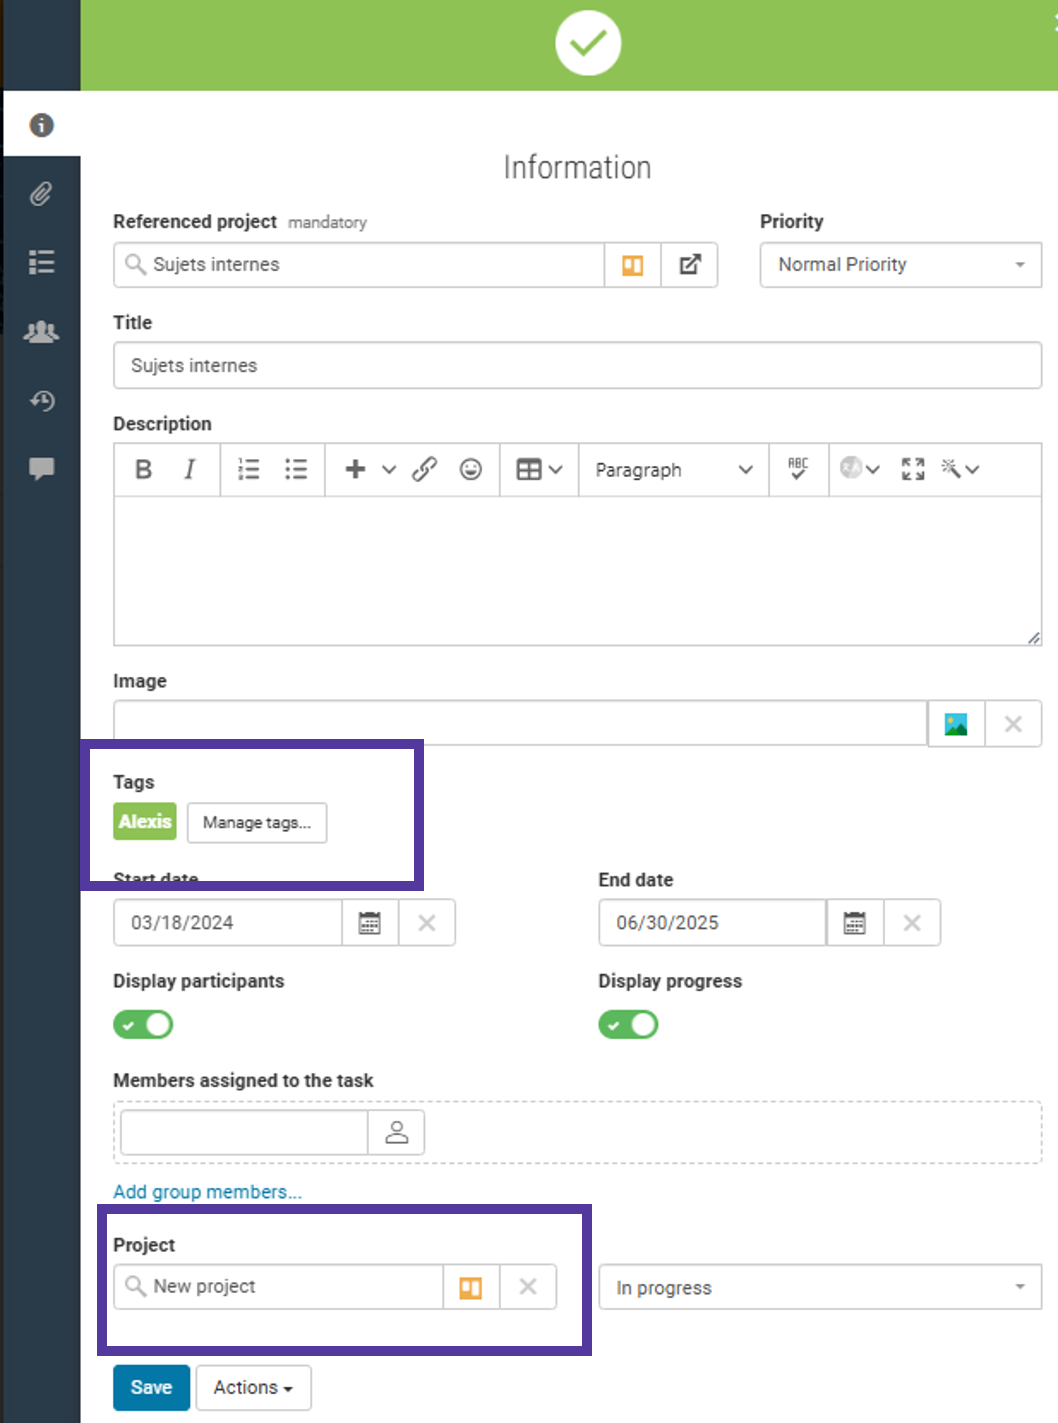Follow the Add group members link
This screenshot has height=1423, width=1058.
pyautogui.click(x=207, y=1192)
